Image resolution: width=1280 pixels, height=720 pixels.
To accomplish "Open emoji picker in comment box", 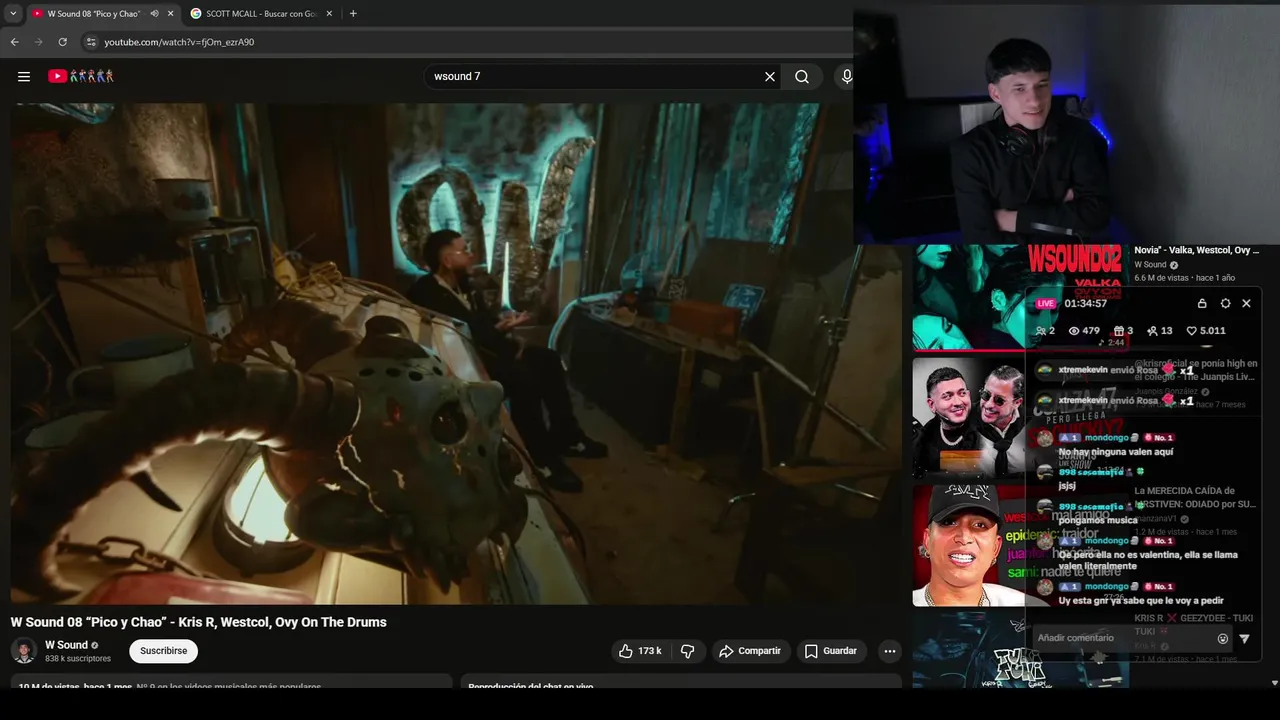I will coord(1222,638).
